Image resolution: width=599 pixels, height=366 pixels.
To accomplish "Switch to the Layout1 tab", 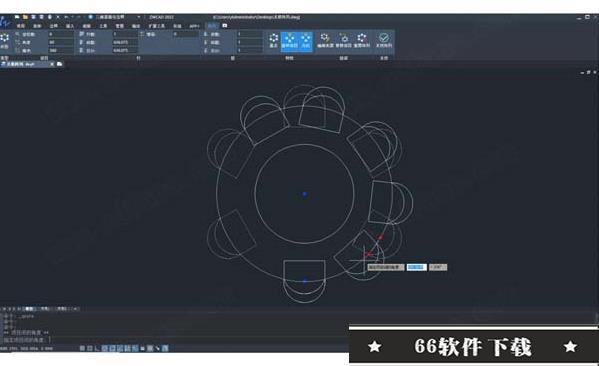I will click(x=45, y=309).
